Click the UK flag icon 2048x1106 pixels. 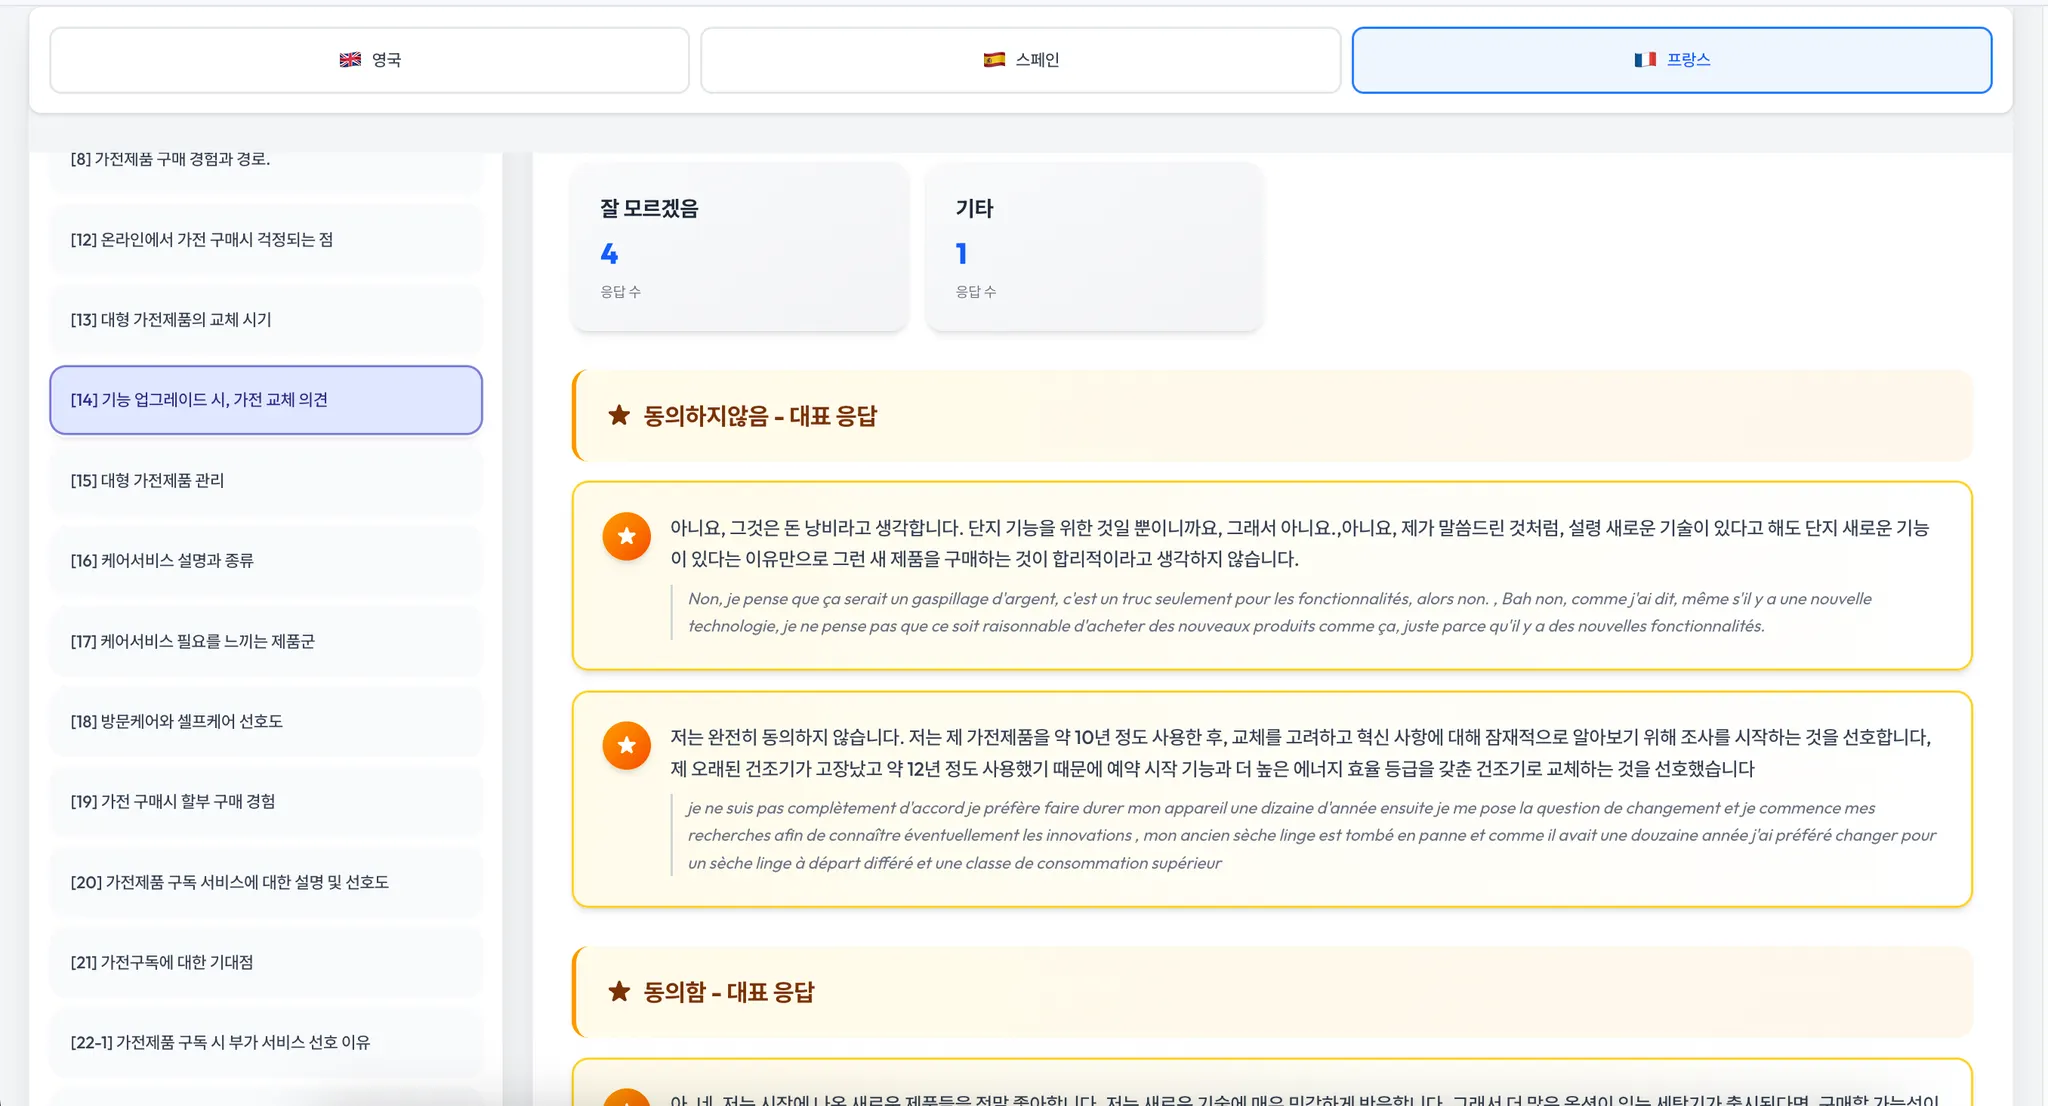pos(350,60)
